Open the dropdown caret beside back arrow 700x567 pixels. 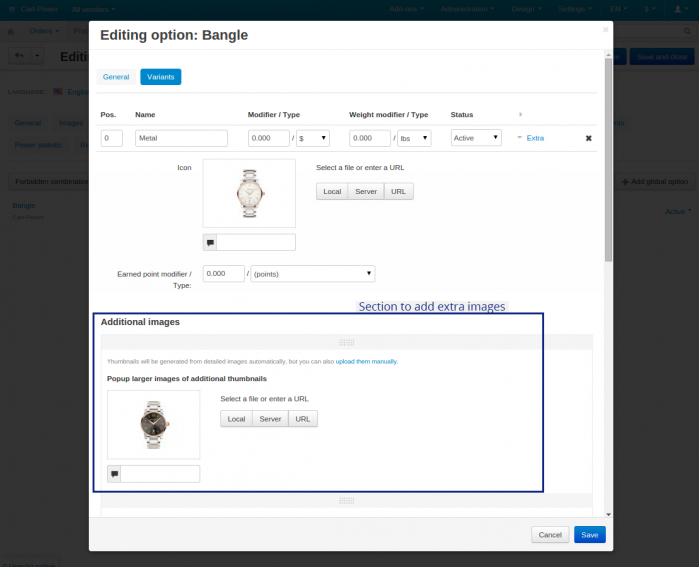(x=37, y=56)
